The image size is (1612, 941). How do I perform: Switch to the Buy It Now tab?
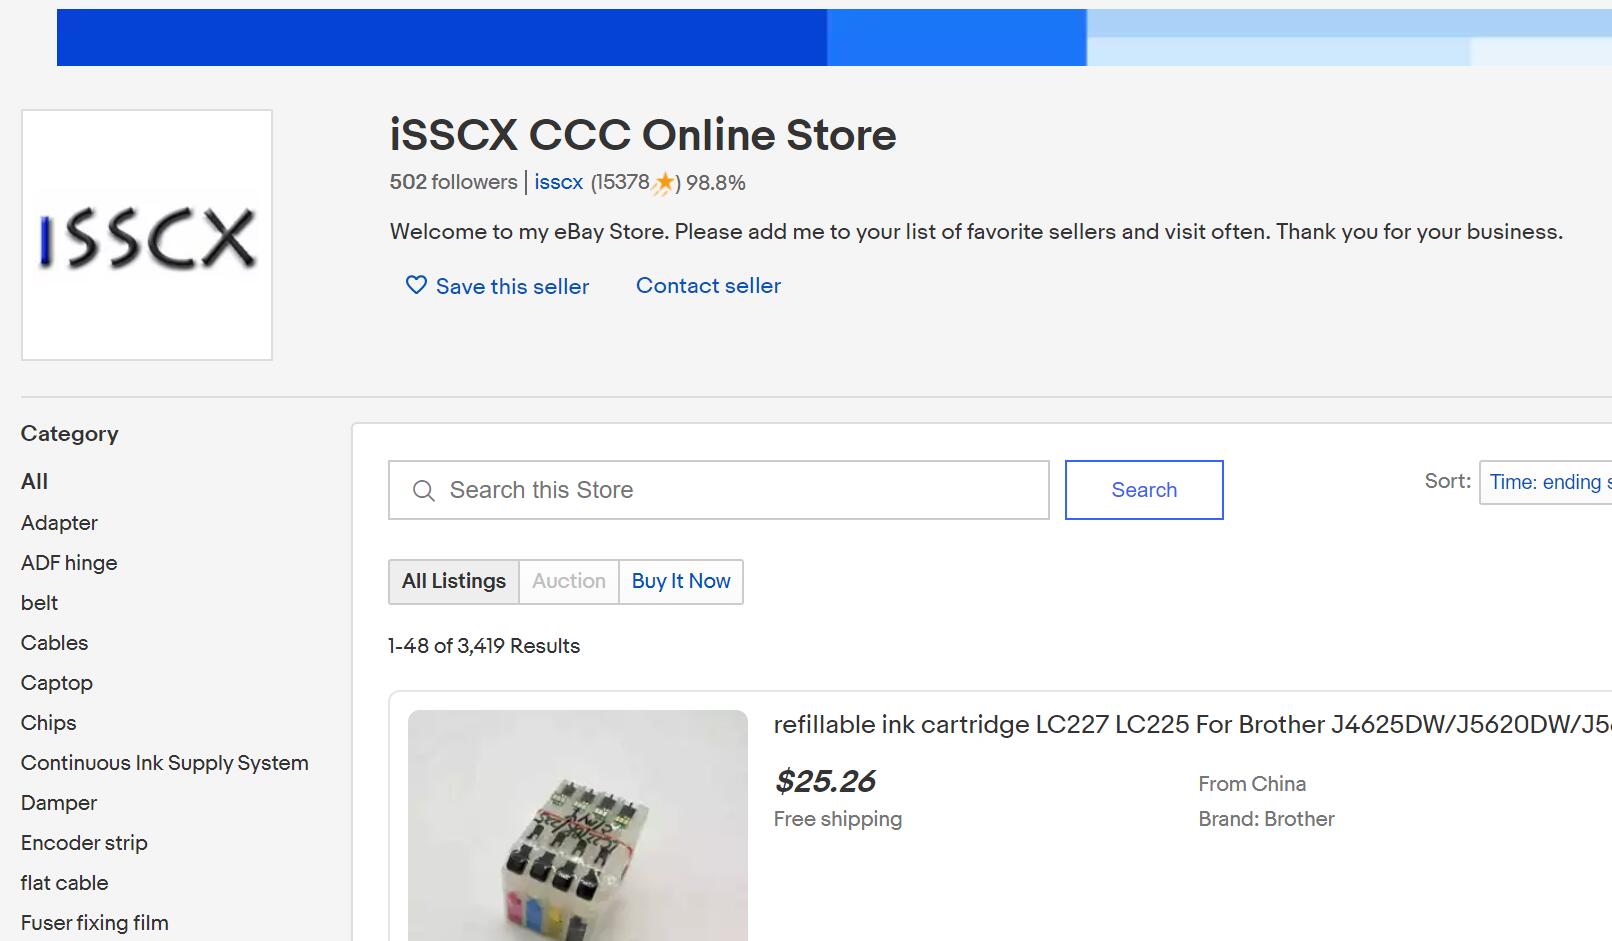click(x=681, y=581)
